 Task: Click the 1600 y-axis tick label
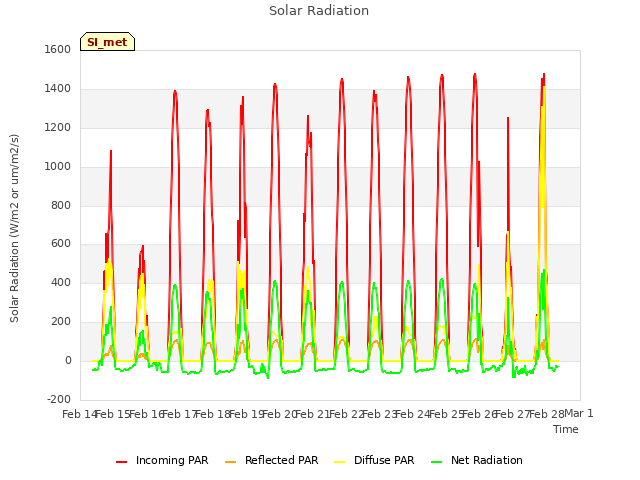58,49
